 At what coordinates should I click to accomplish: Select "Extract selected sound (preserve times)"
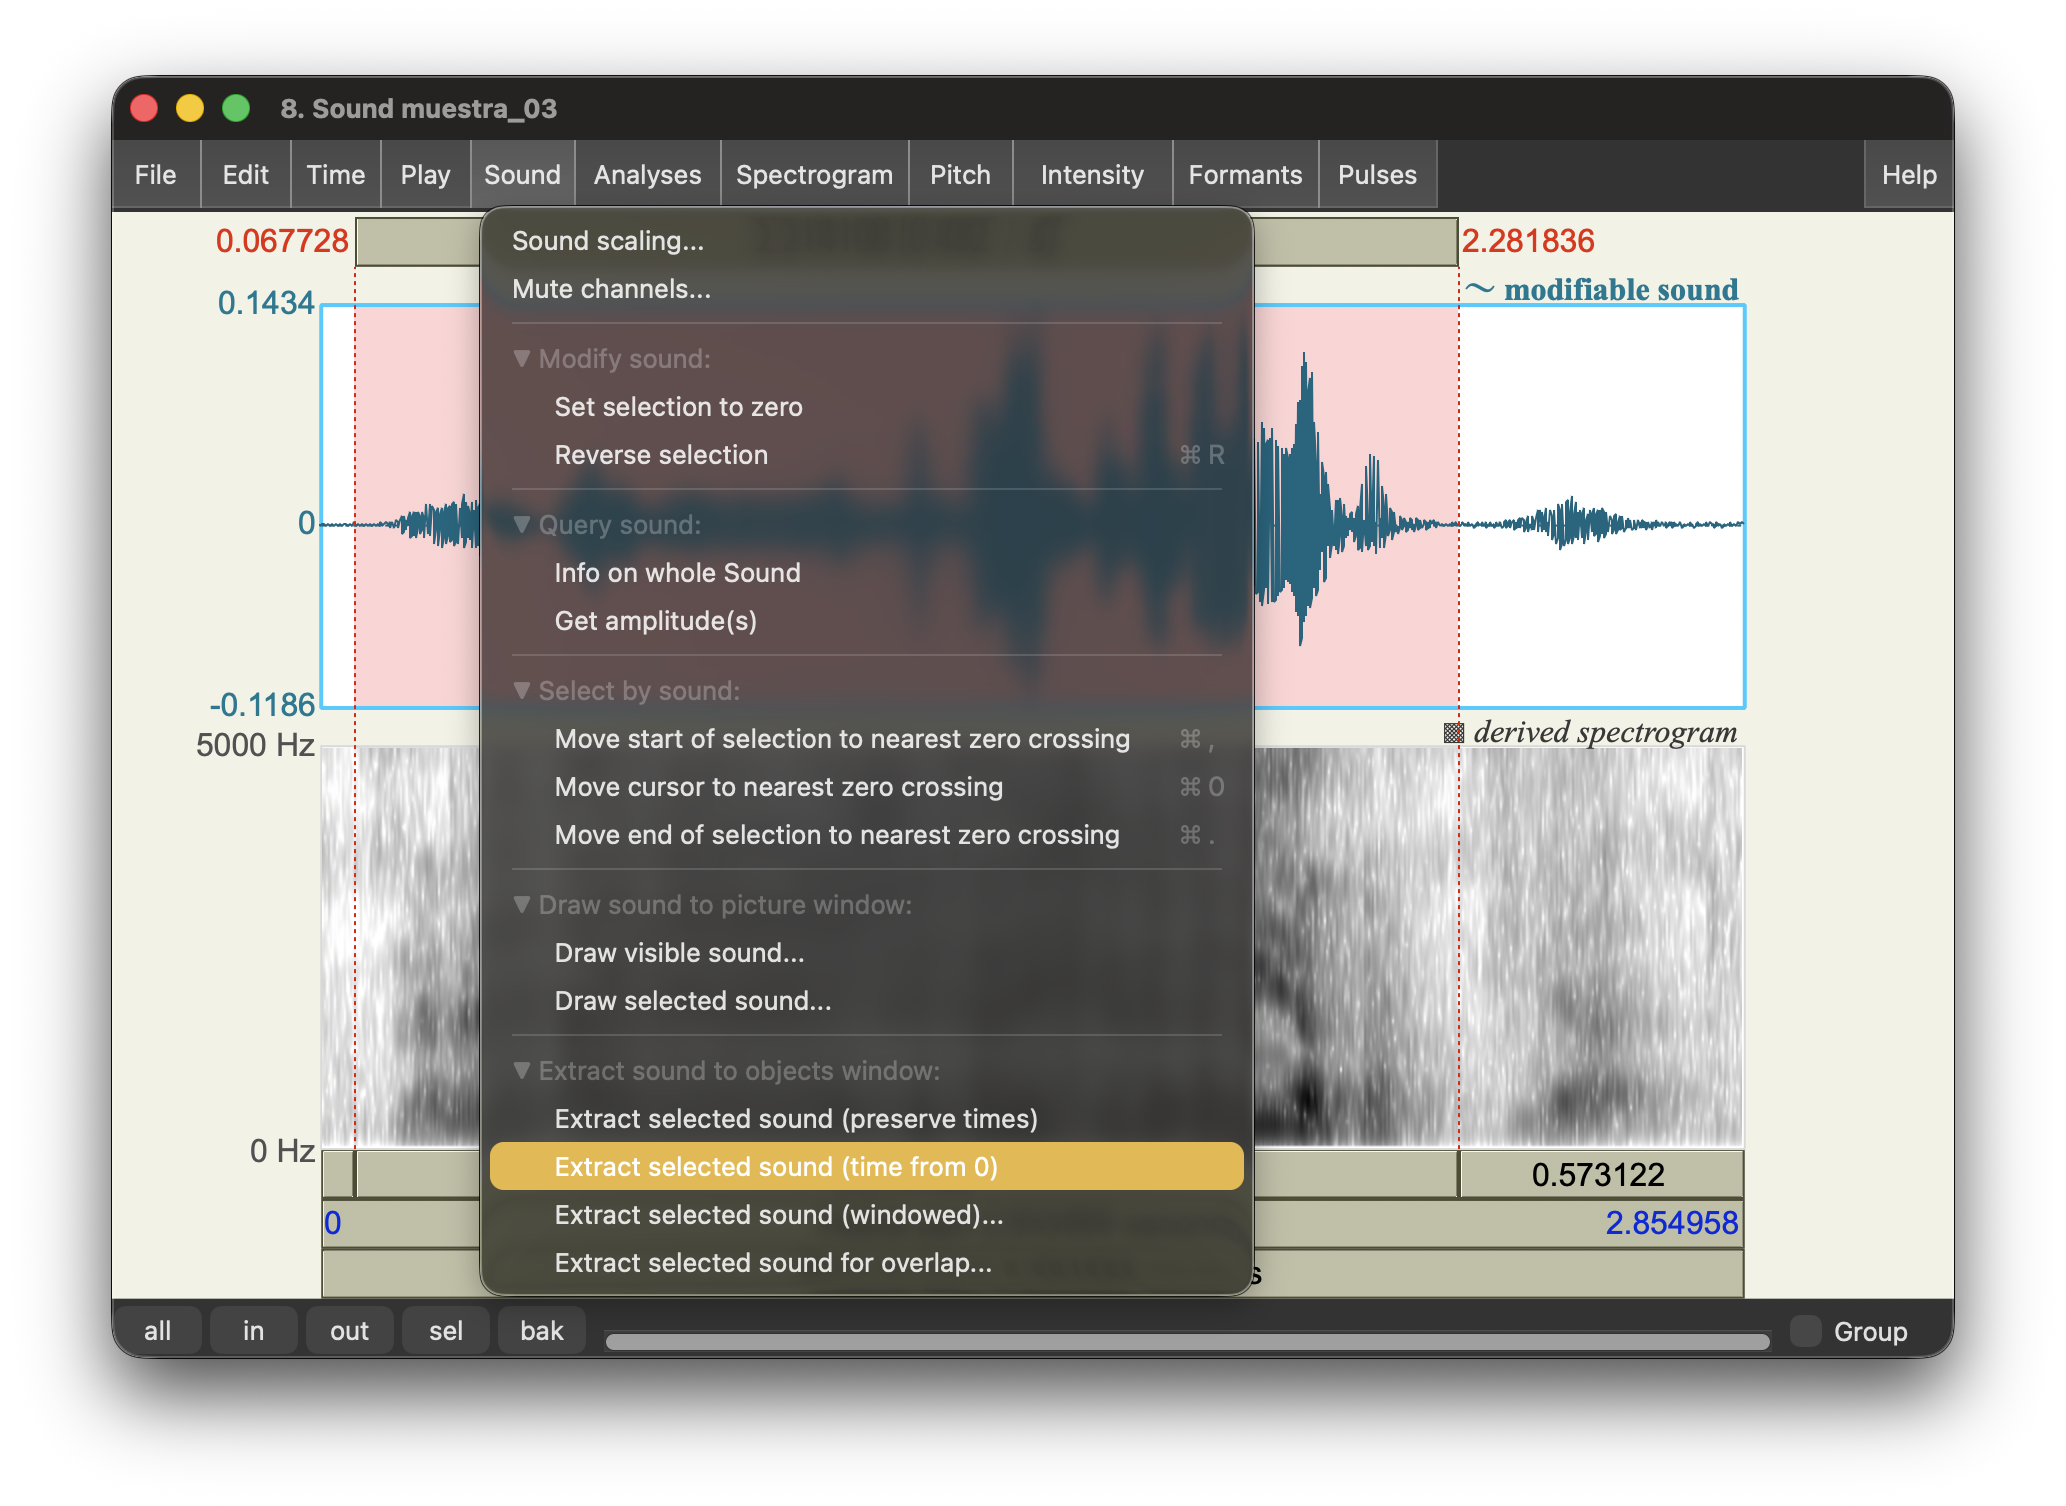pos(797,1118)
